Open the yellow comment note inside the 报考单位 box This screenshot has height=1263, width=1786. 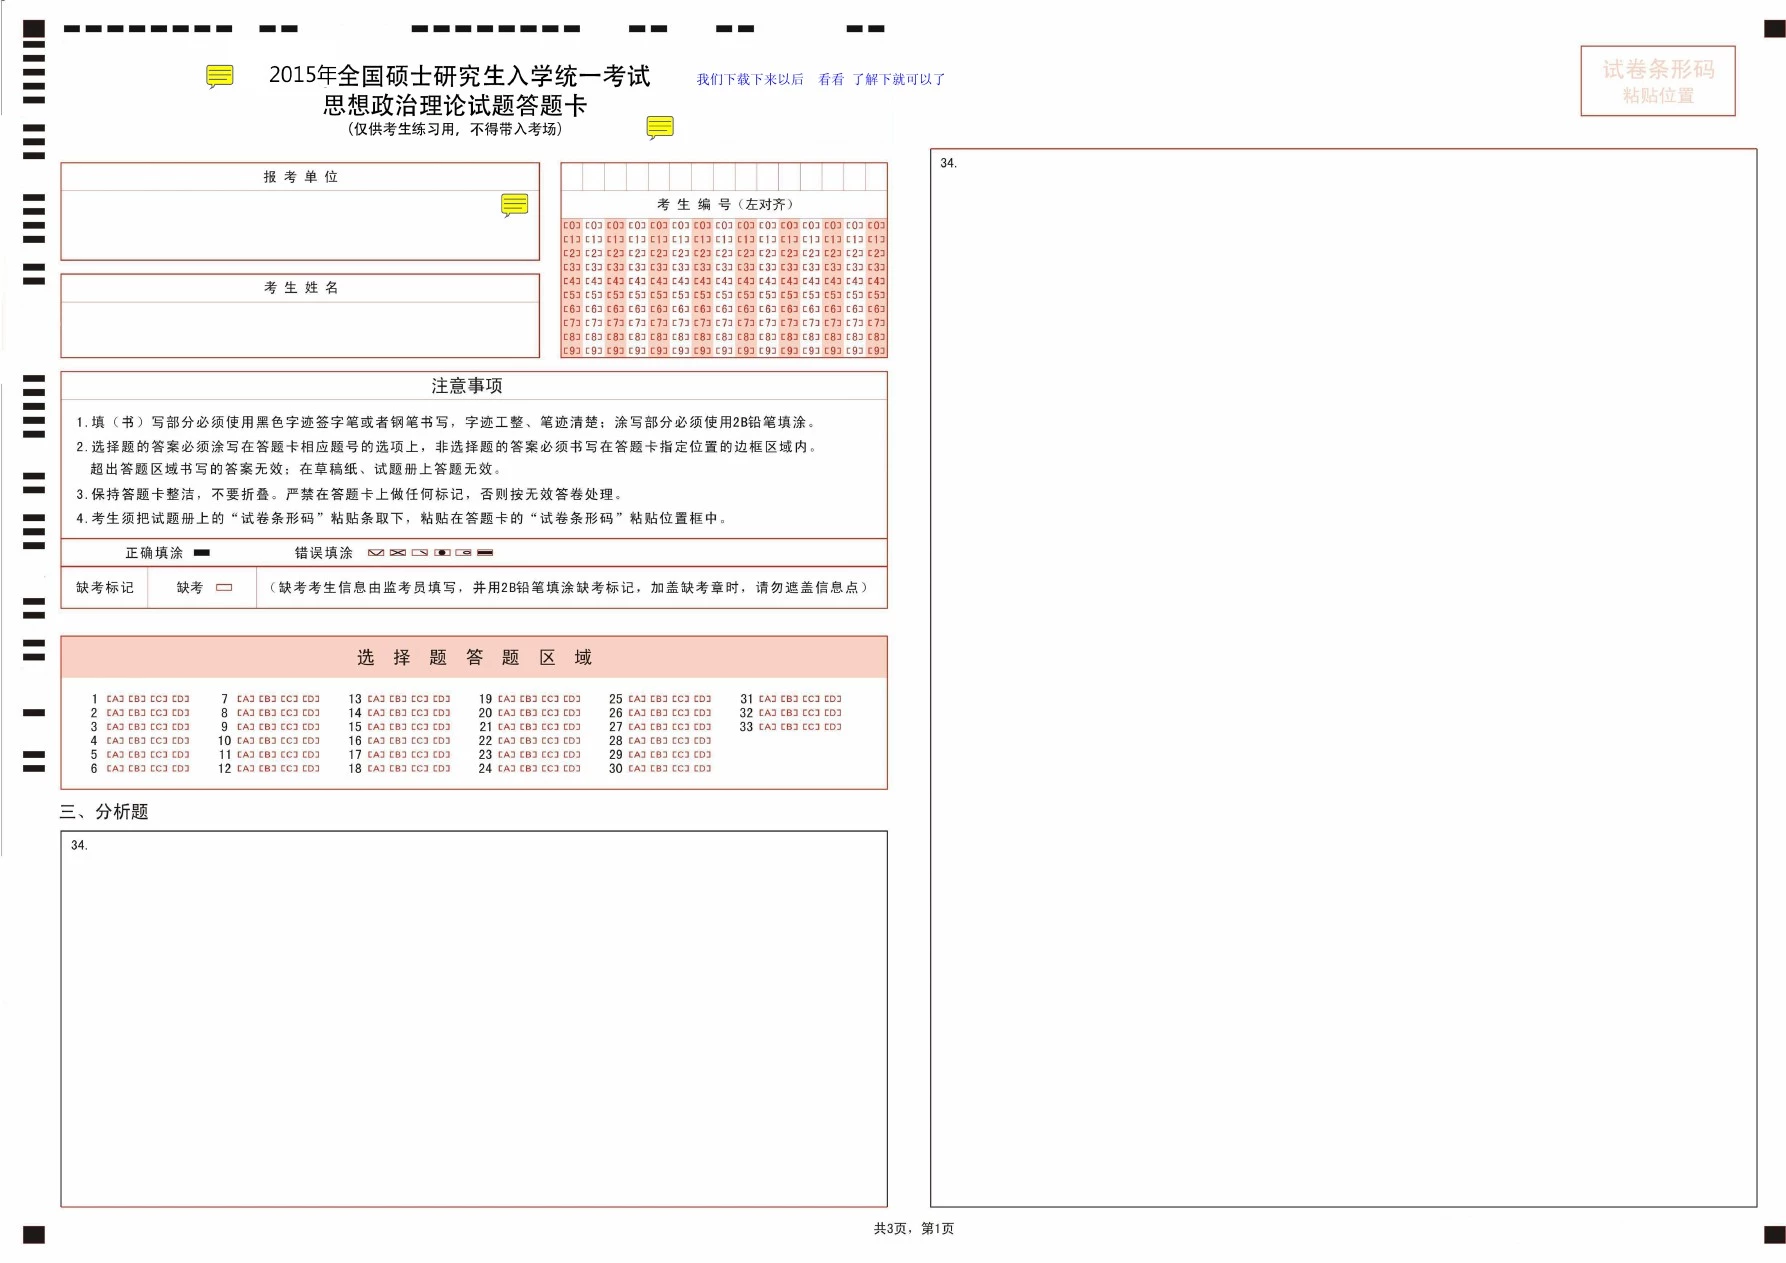[514, 205]
